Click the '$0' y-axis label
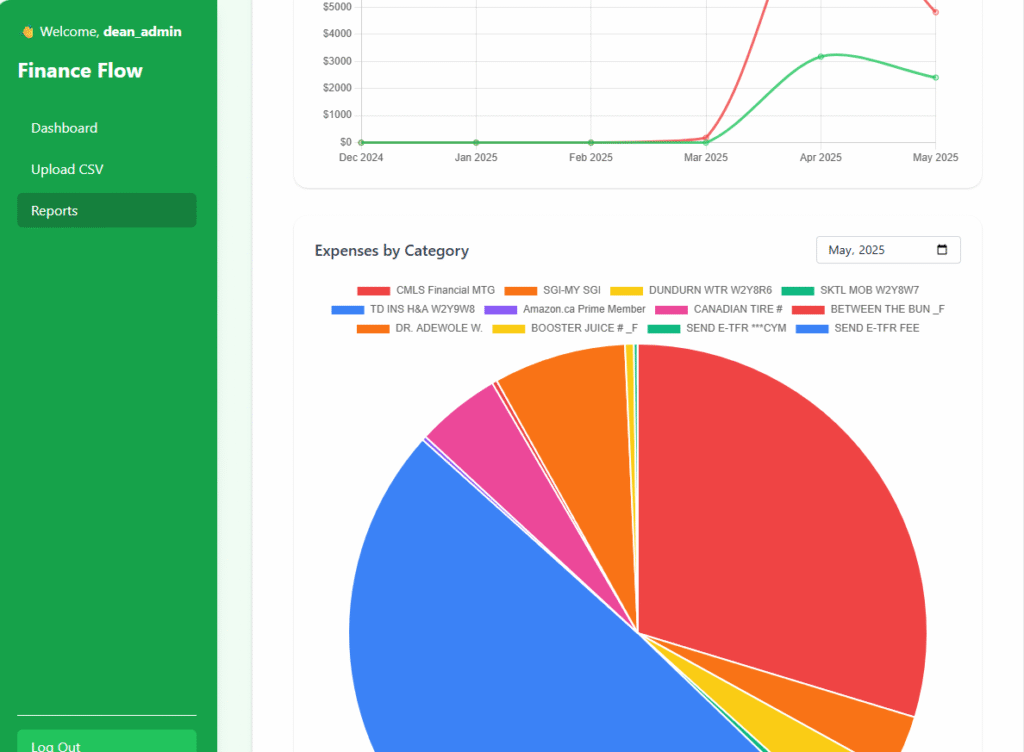The image size is (1024, 752). (x=345, y=142)
